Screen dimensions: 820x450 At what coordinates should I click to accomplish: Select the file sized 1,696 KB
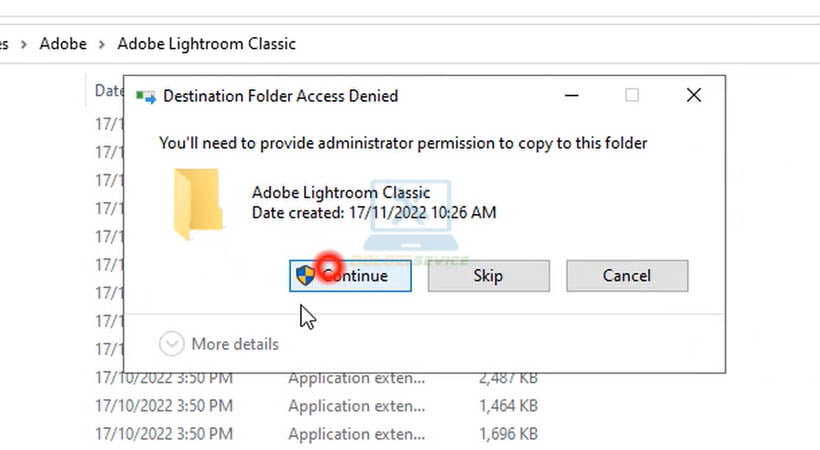click(x=356, y=434)
